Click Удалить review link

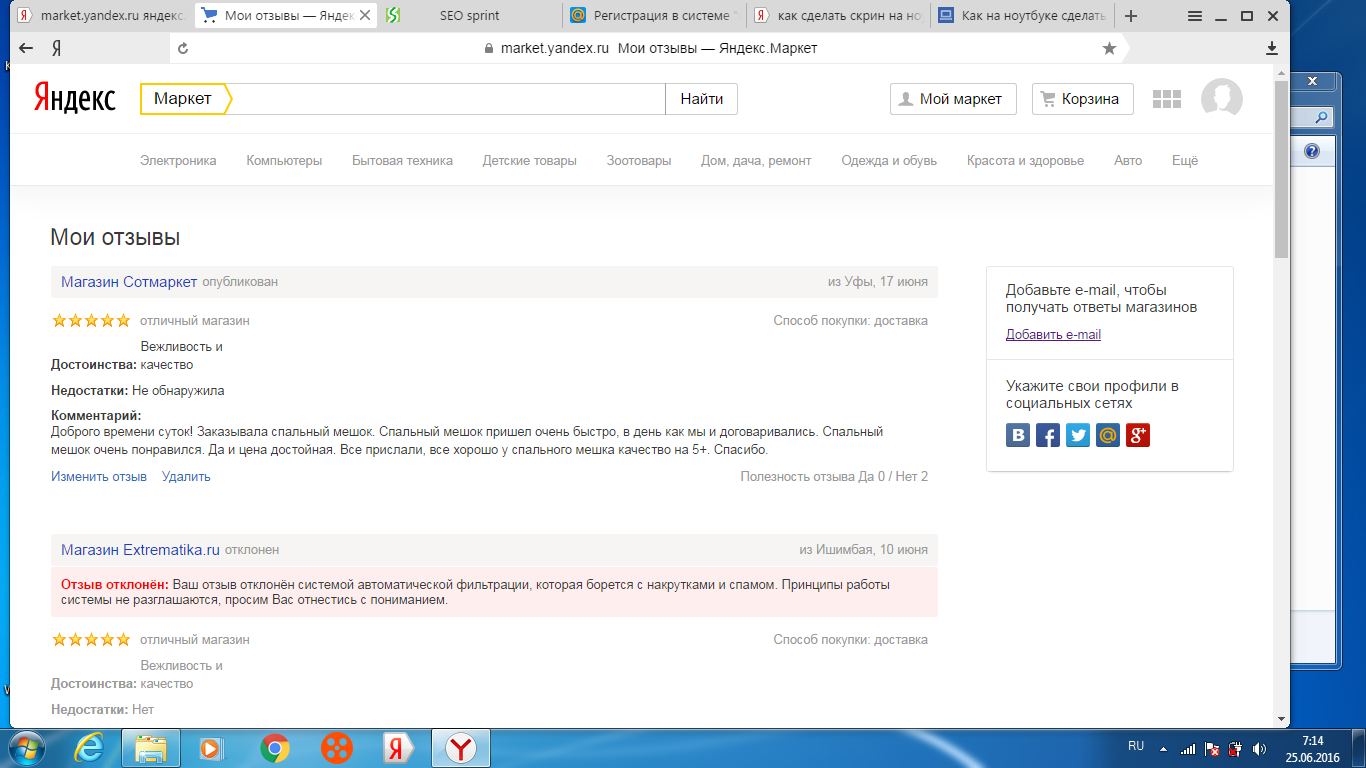pos(186,477)
